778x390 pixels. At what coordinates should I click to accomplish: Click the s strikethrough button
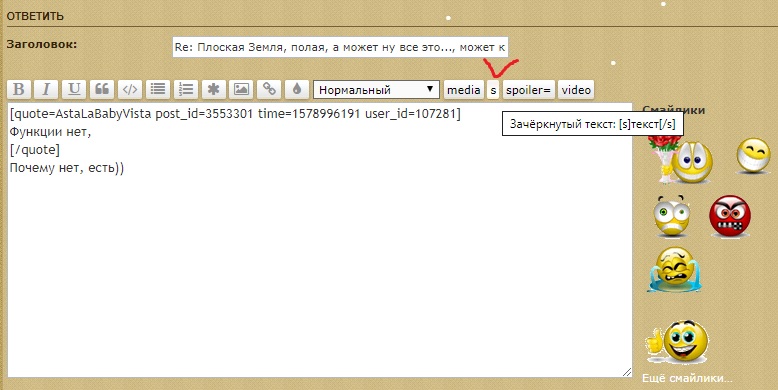(x=493, y=90)
